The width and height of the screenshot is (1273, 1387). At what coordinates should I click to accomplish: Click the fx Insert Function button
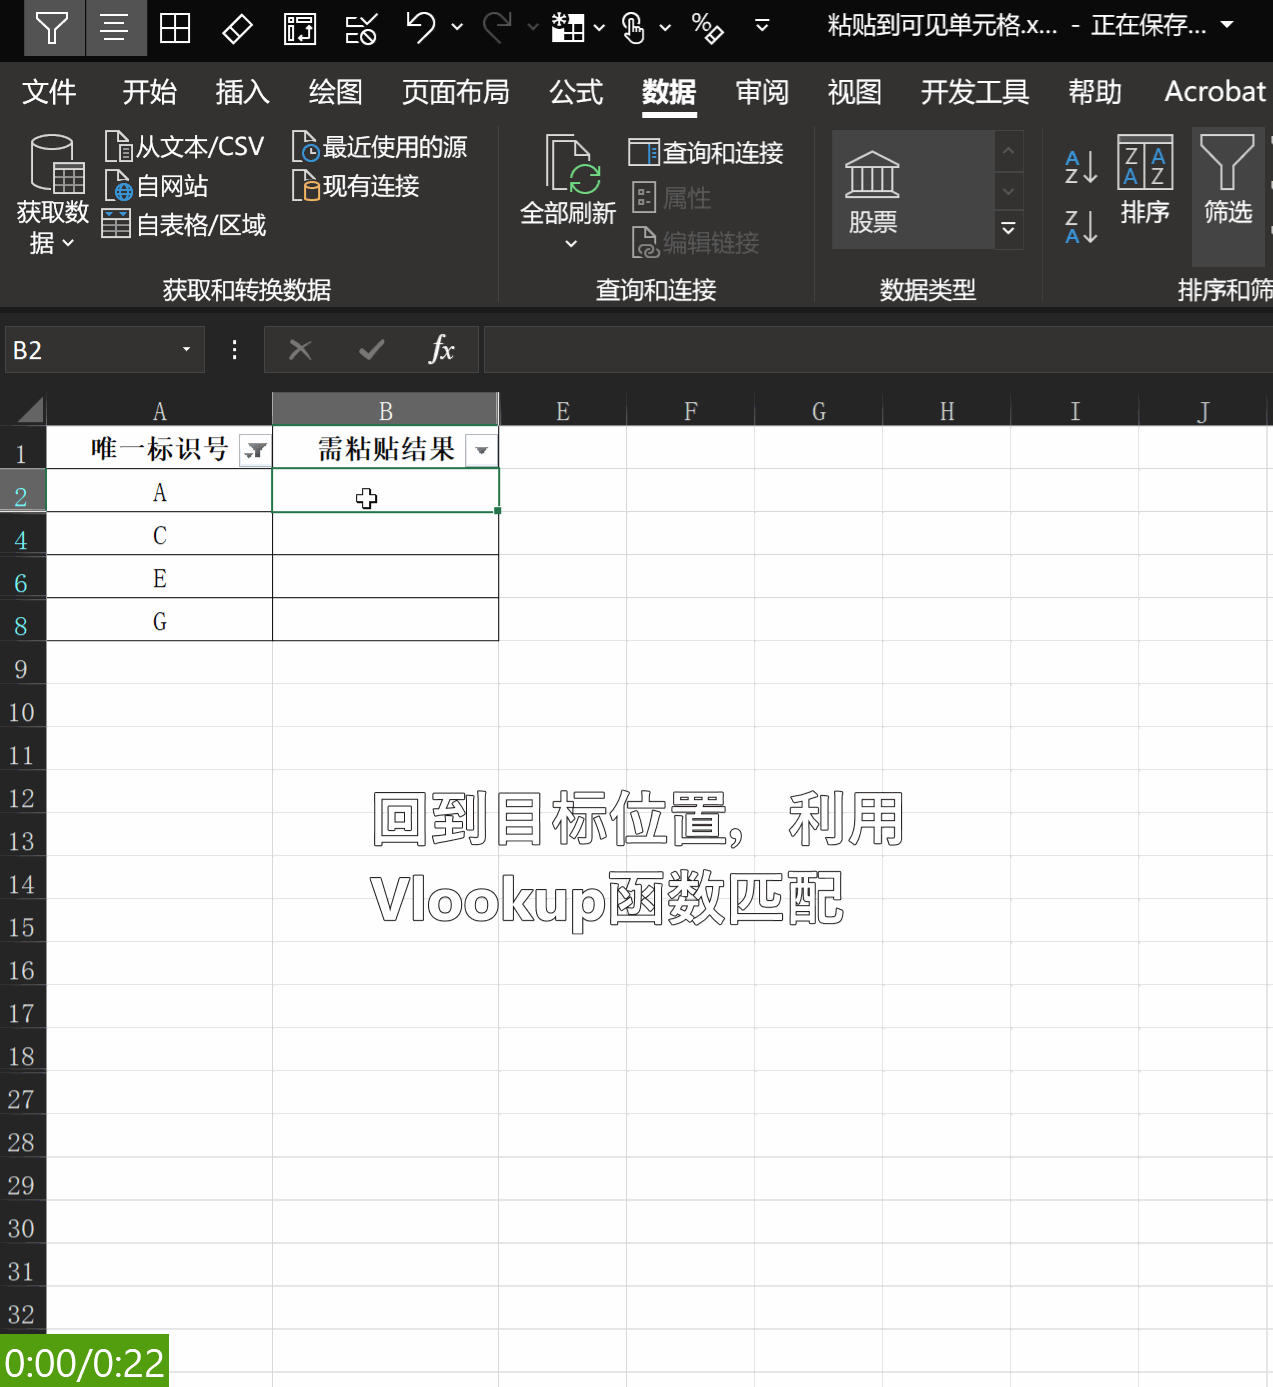pyautogui.click(x=443, y=349)
